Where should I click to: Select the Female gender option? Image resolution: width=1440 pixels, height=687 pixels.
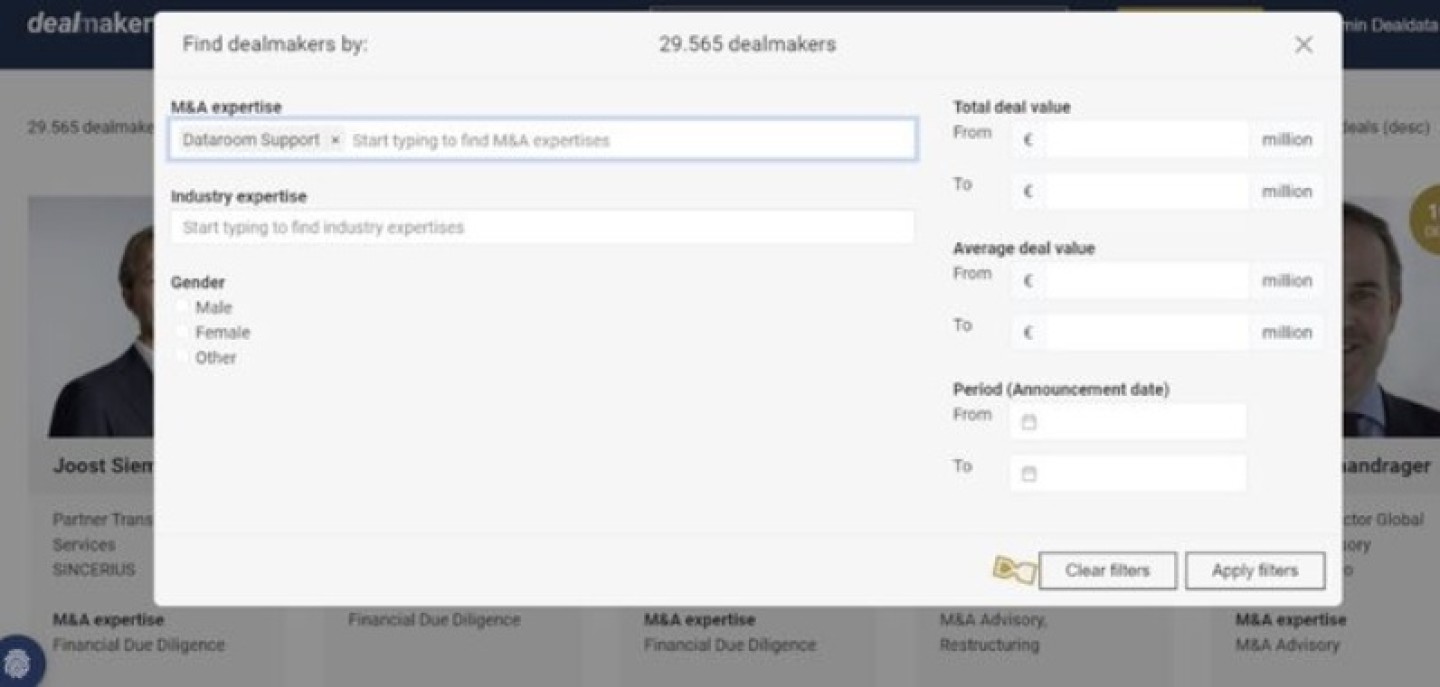[183, 333]
